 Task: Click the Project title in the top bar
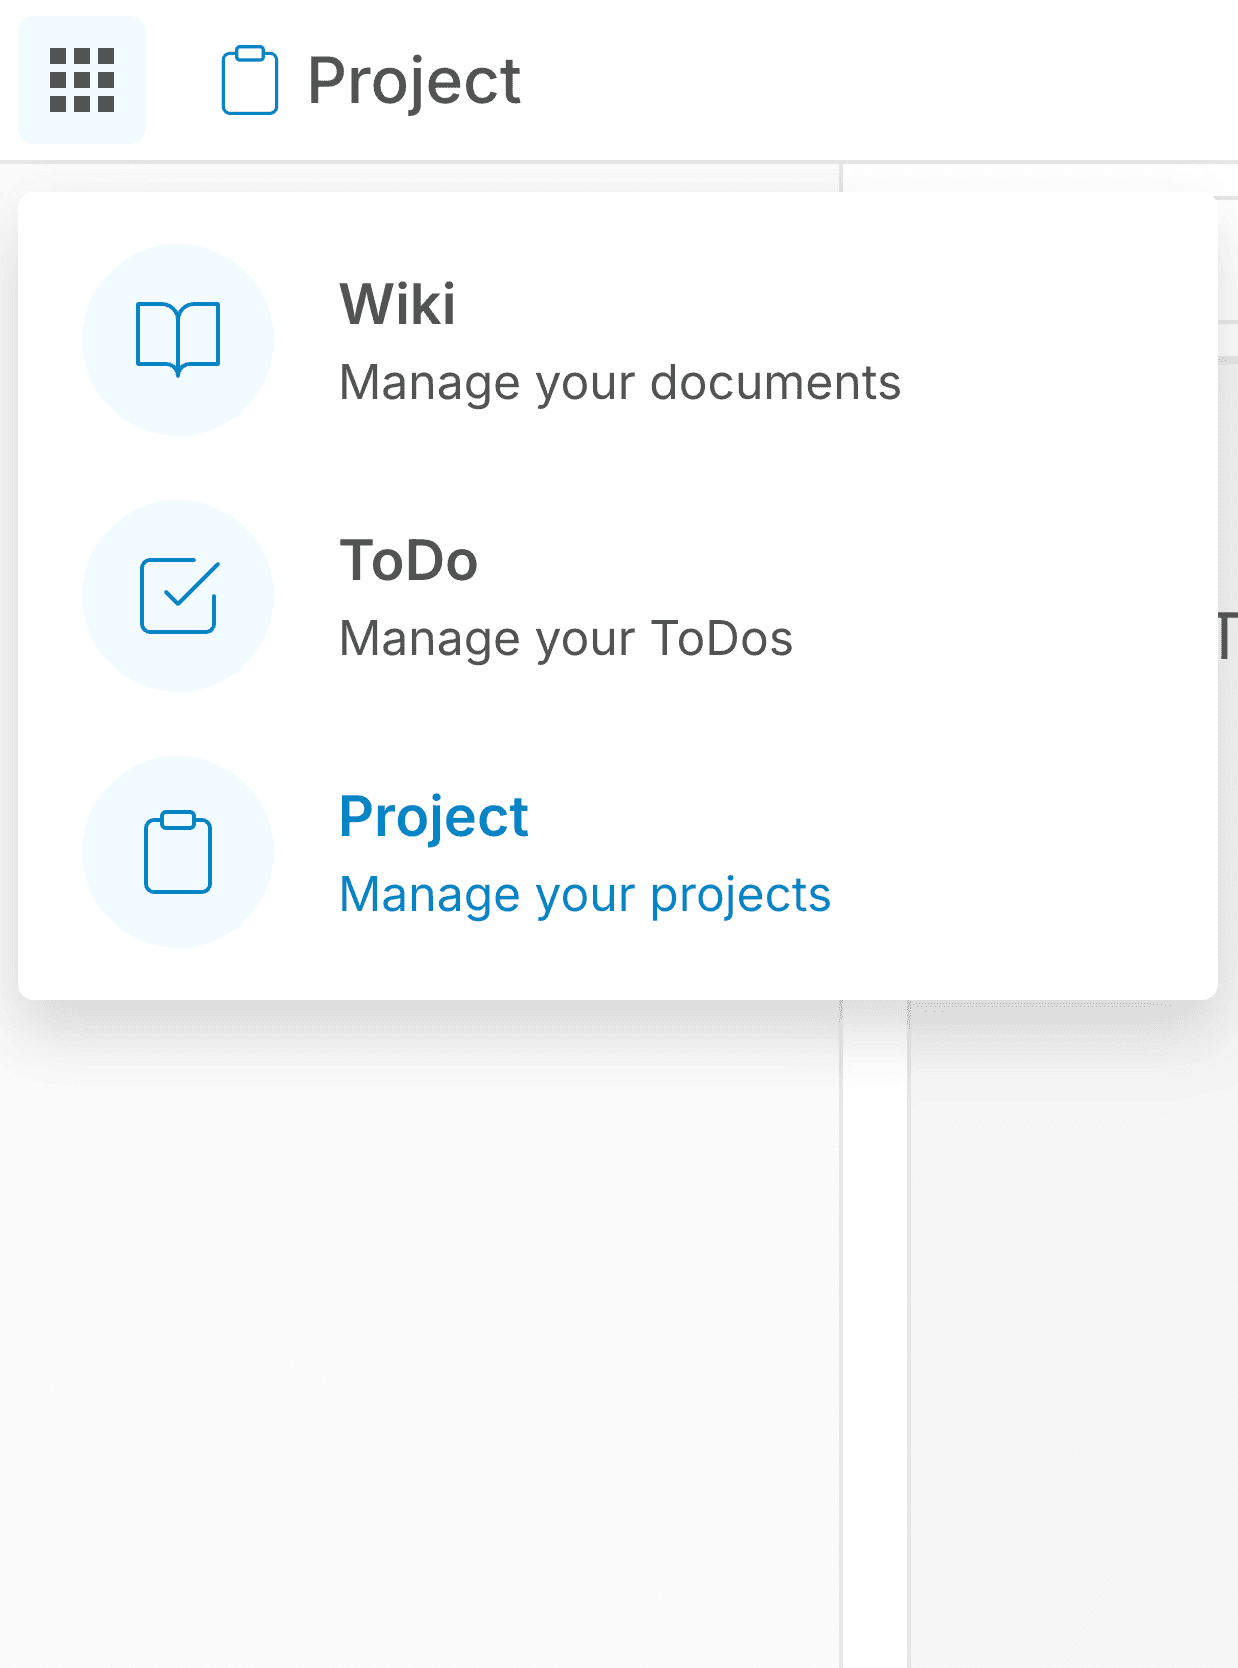pyautogui.click(x=413, y=80)
